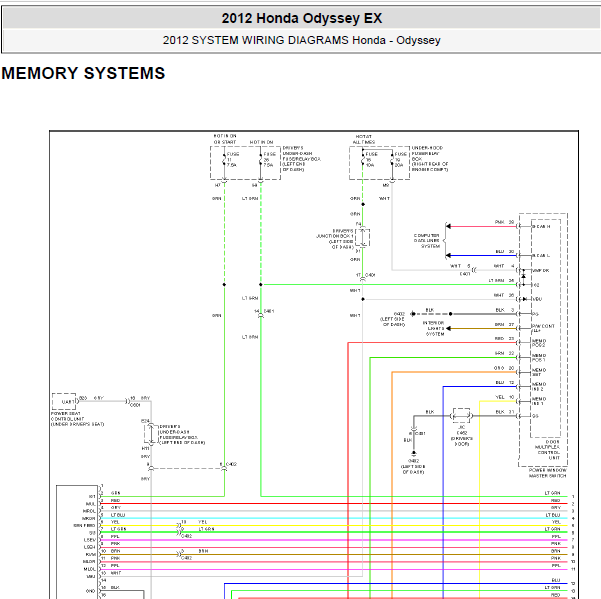Image resolution: width=601 pixels, height=599 pixels.
Task: Click the brown arrowhead toward Interior Lights System
Action: (448, 328)
